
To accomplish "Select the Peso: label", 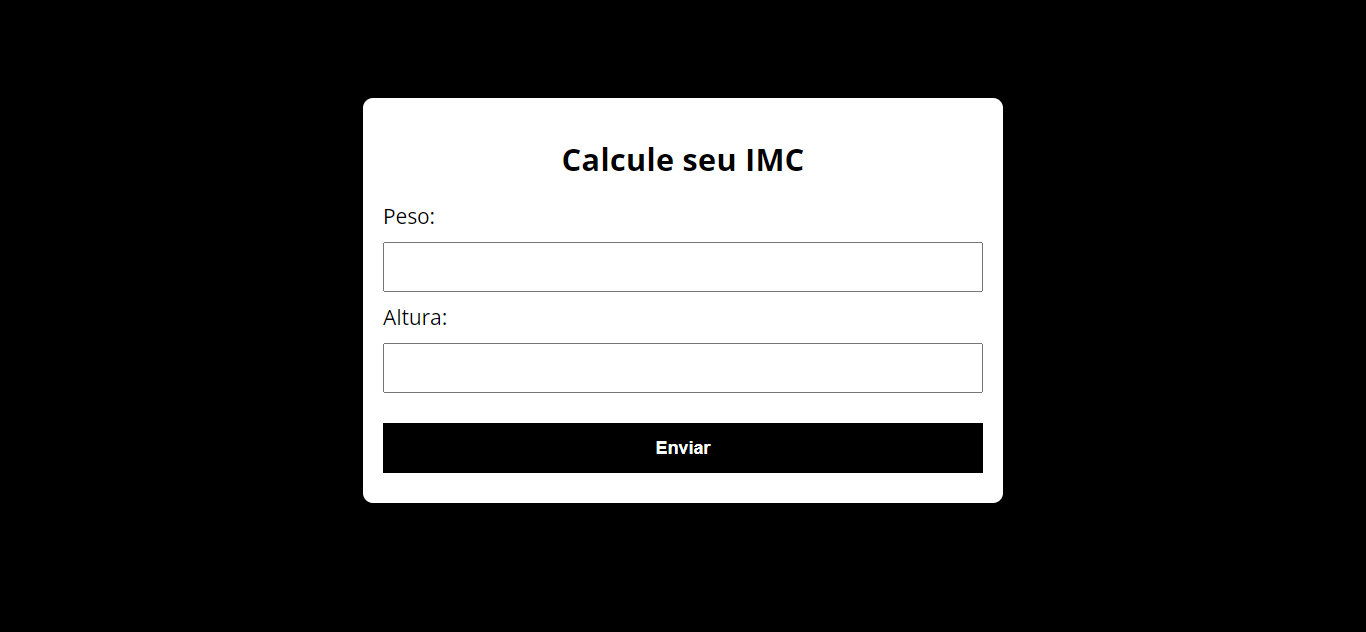I will 409,216.
